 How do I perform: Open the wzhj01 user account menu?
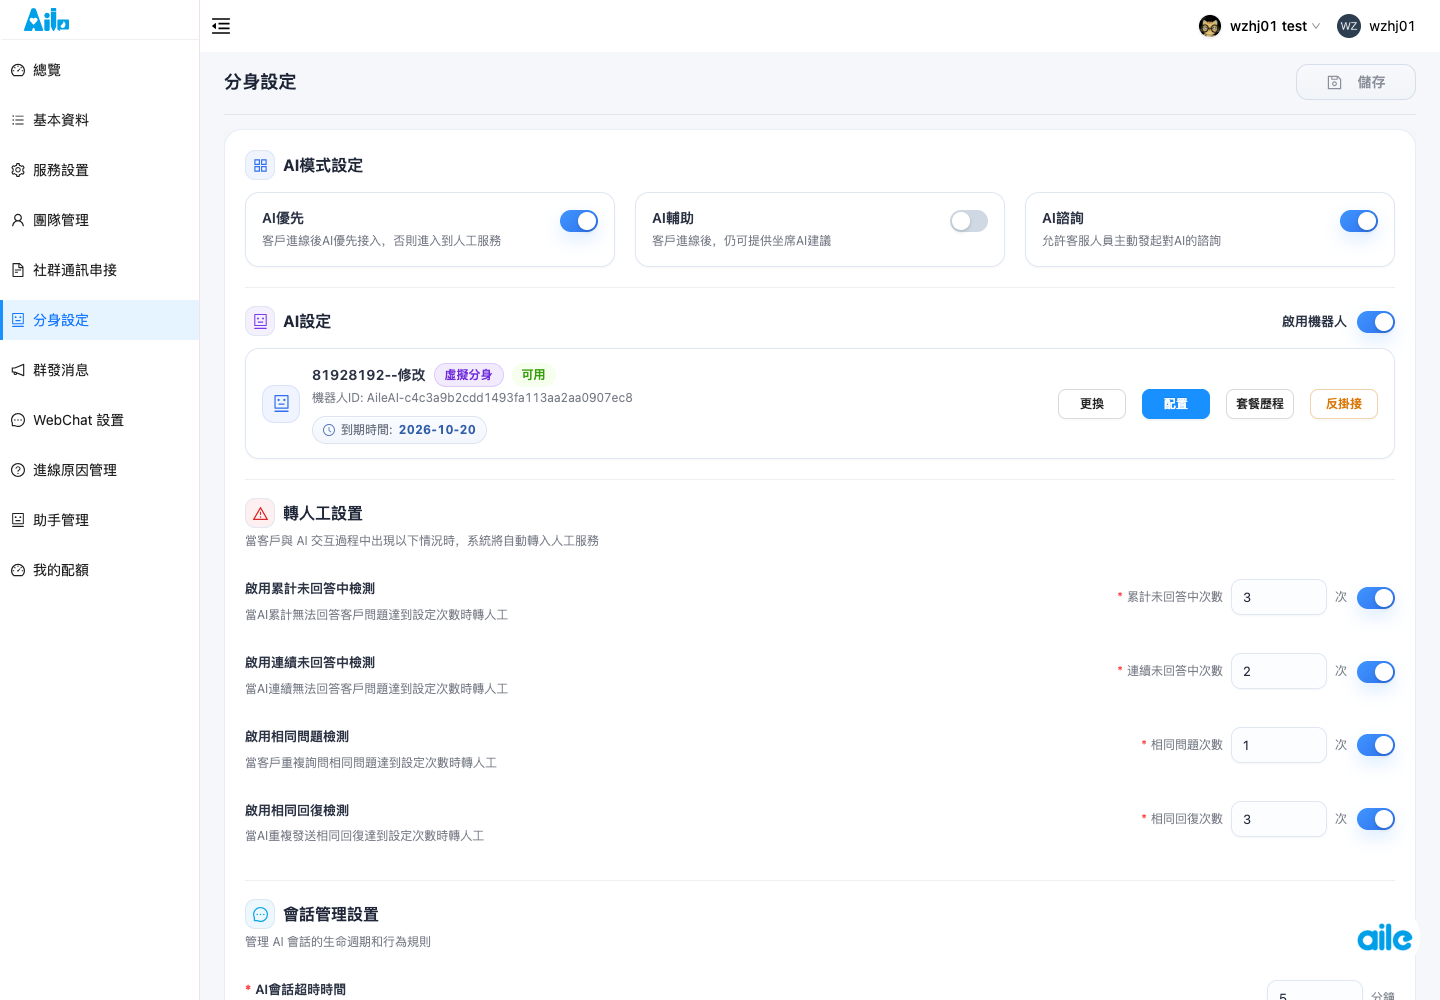[x=1377, y=26]
